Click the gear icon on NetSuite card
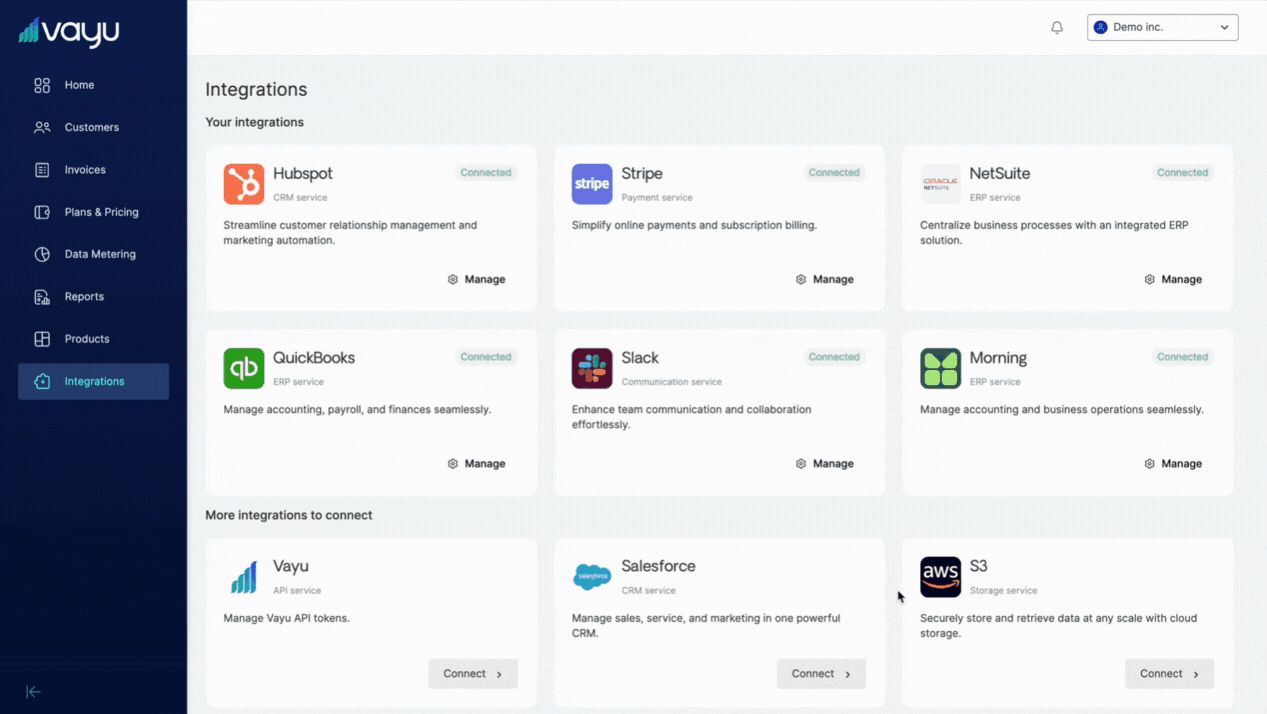Screen dimensions: 1267x714 click(x=1150, y=280)
